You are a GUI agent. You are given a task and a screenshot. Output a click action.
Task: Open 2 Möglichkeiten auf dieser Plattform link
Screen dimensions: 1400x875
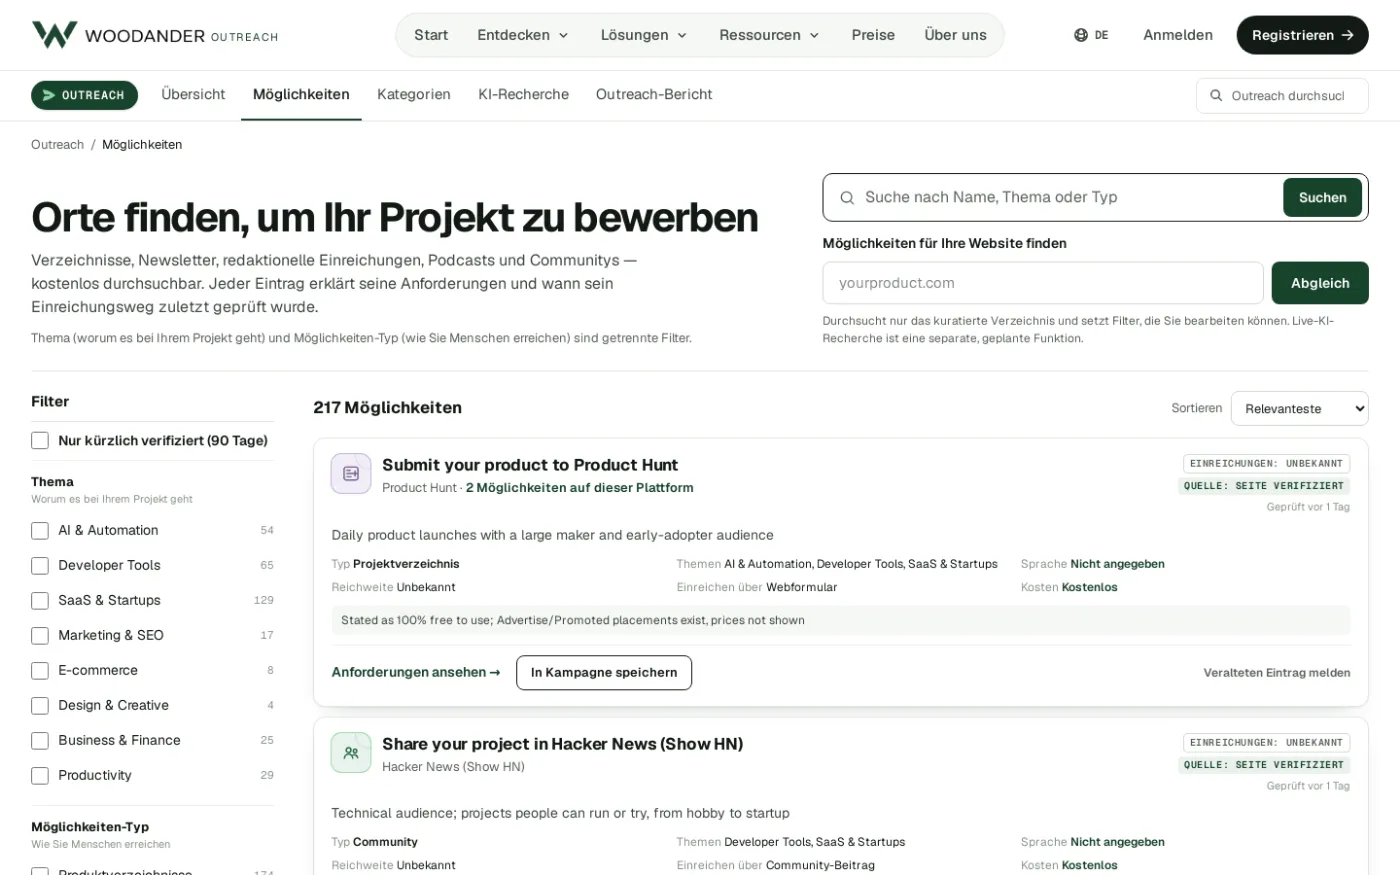tap(580, 488)
